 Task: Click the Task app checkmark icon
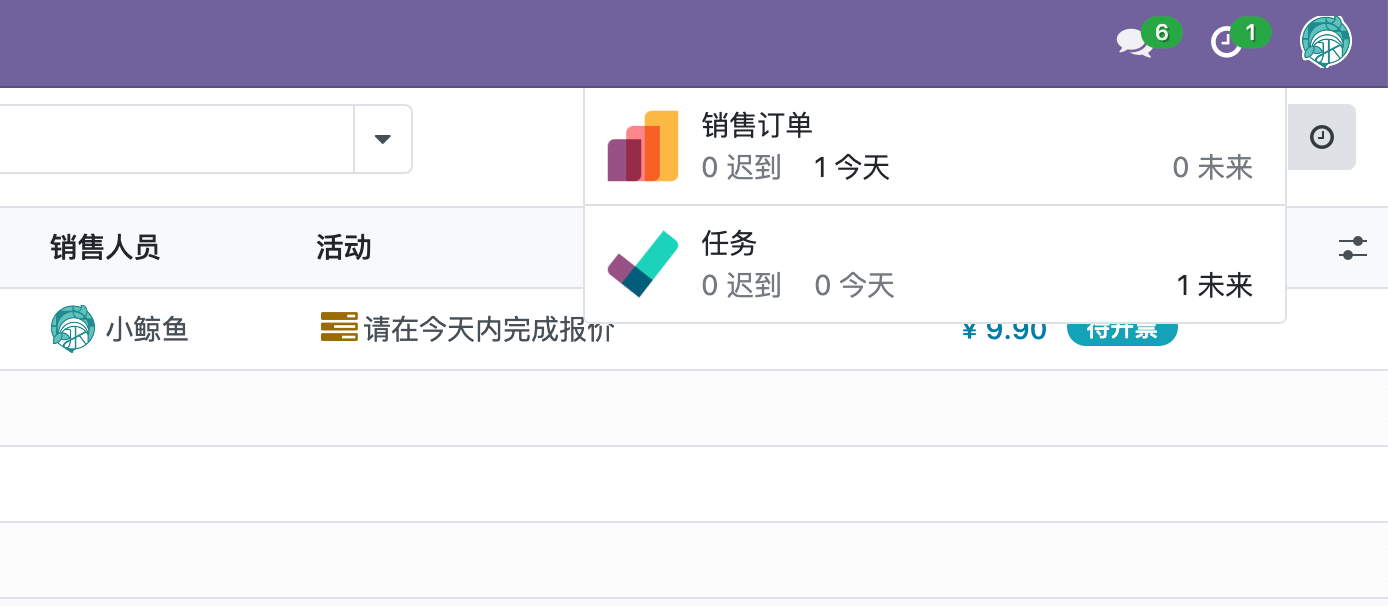click(643, 264)
